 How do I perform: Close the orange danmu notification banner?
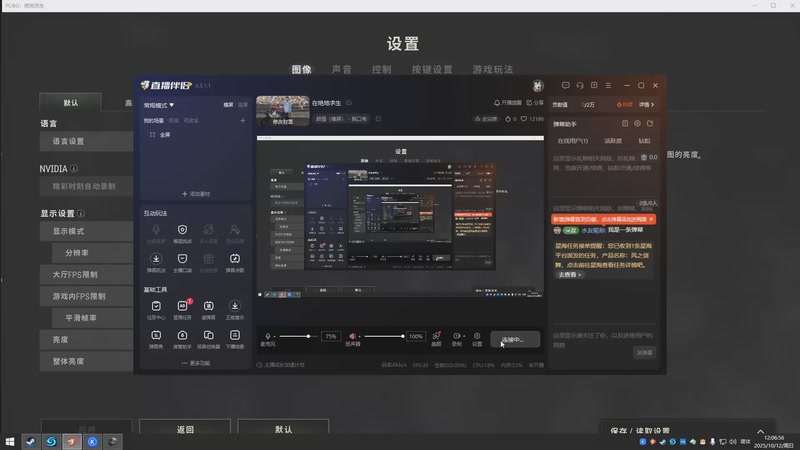pos(651,219)
